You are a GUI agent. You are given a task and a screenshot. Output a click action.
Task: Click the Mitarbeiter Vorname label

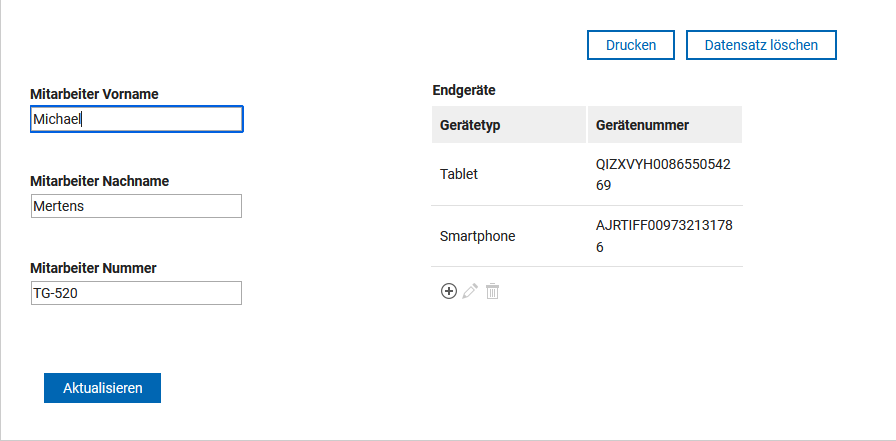(x=94, y=94)
